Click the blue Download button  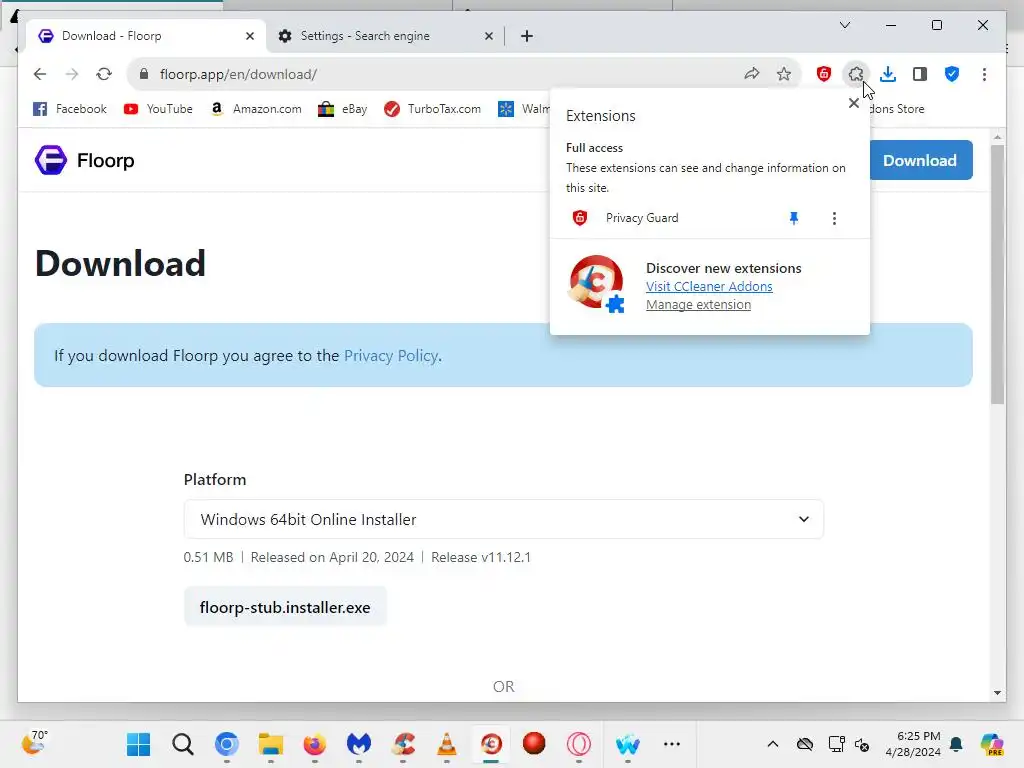tap(921, 160)
